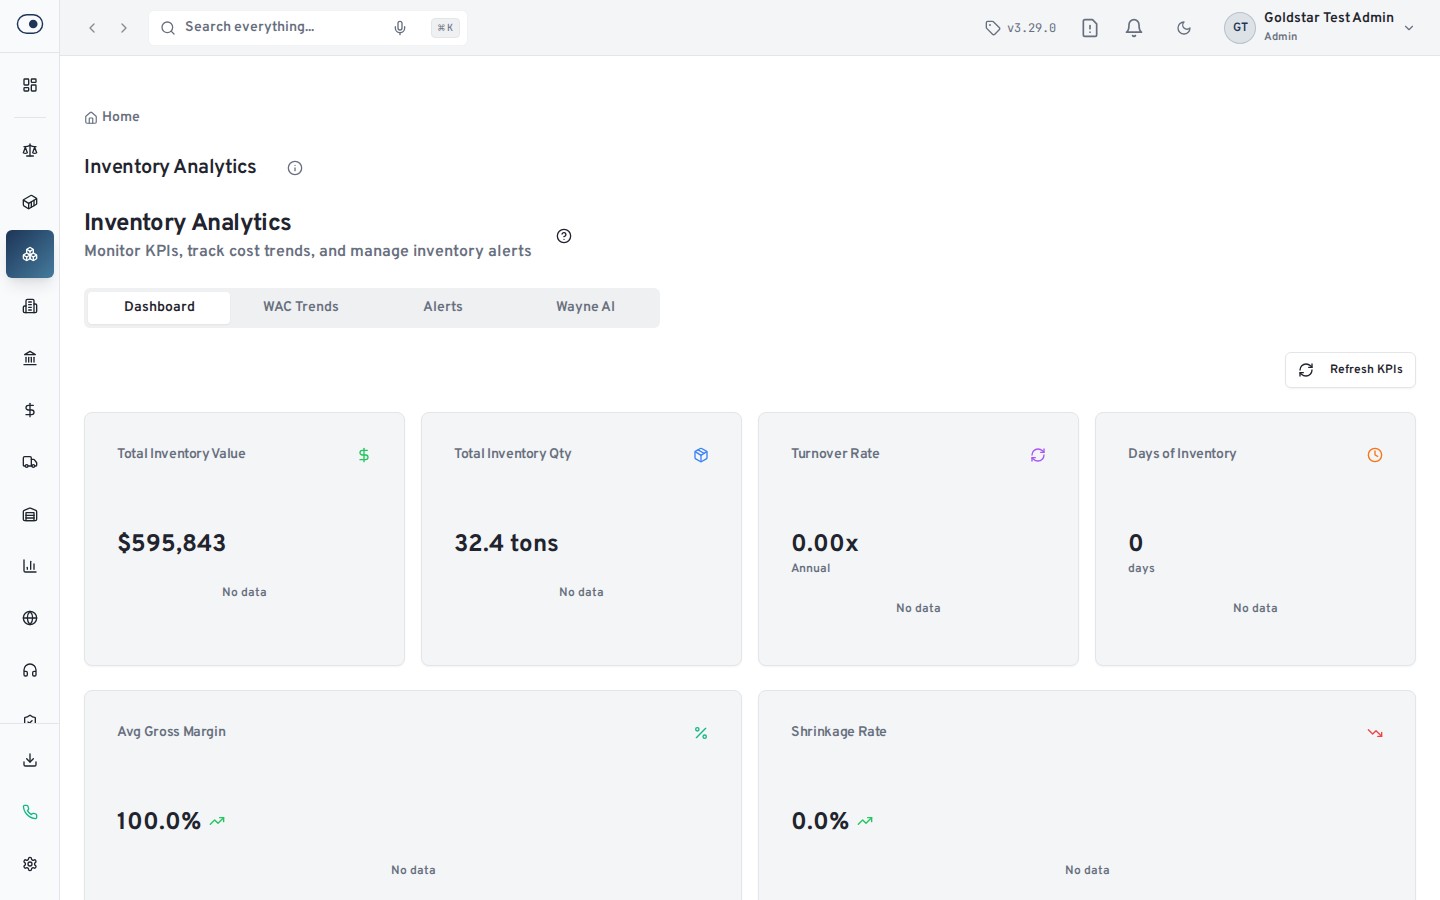Click the Refresh KPIs button
The width and height of the screenshot is (1440, 900).
(1350, 370)
